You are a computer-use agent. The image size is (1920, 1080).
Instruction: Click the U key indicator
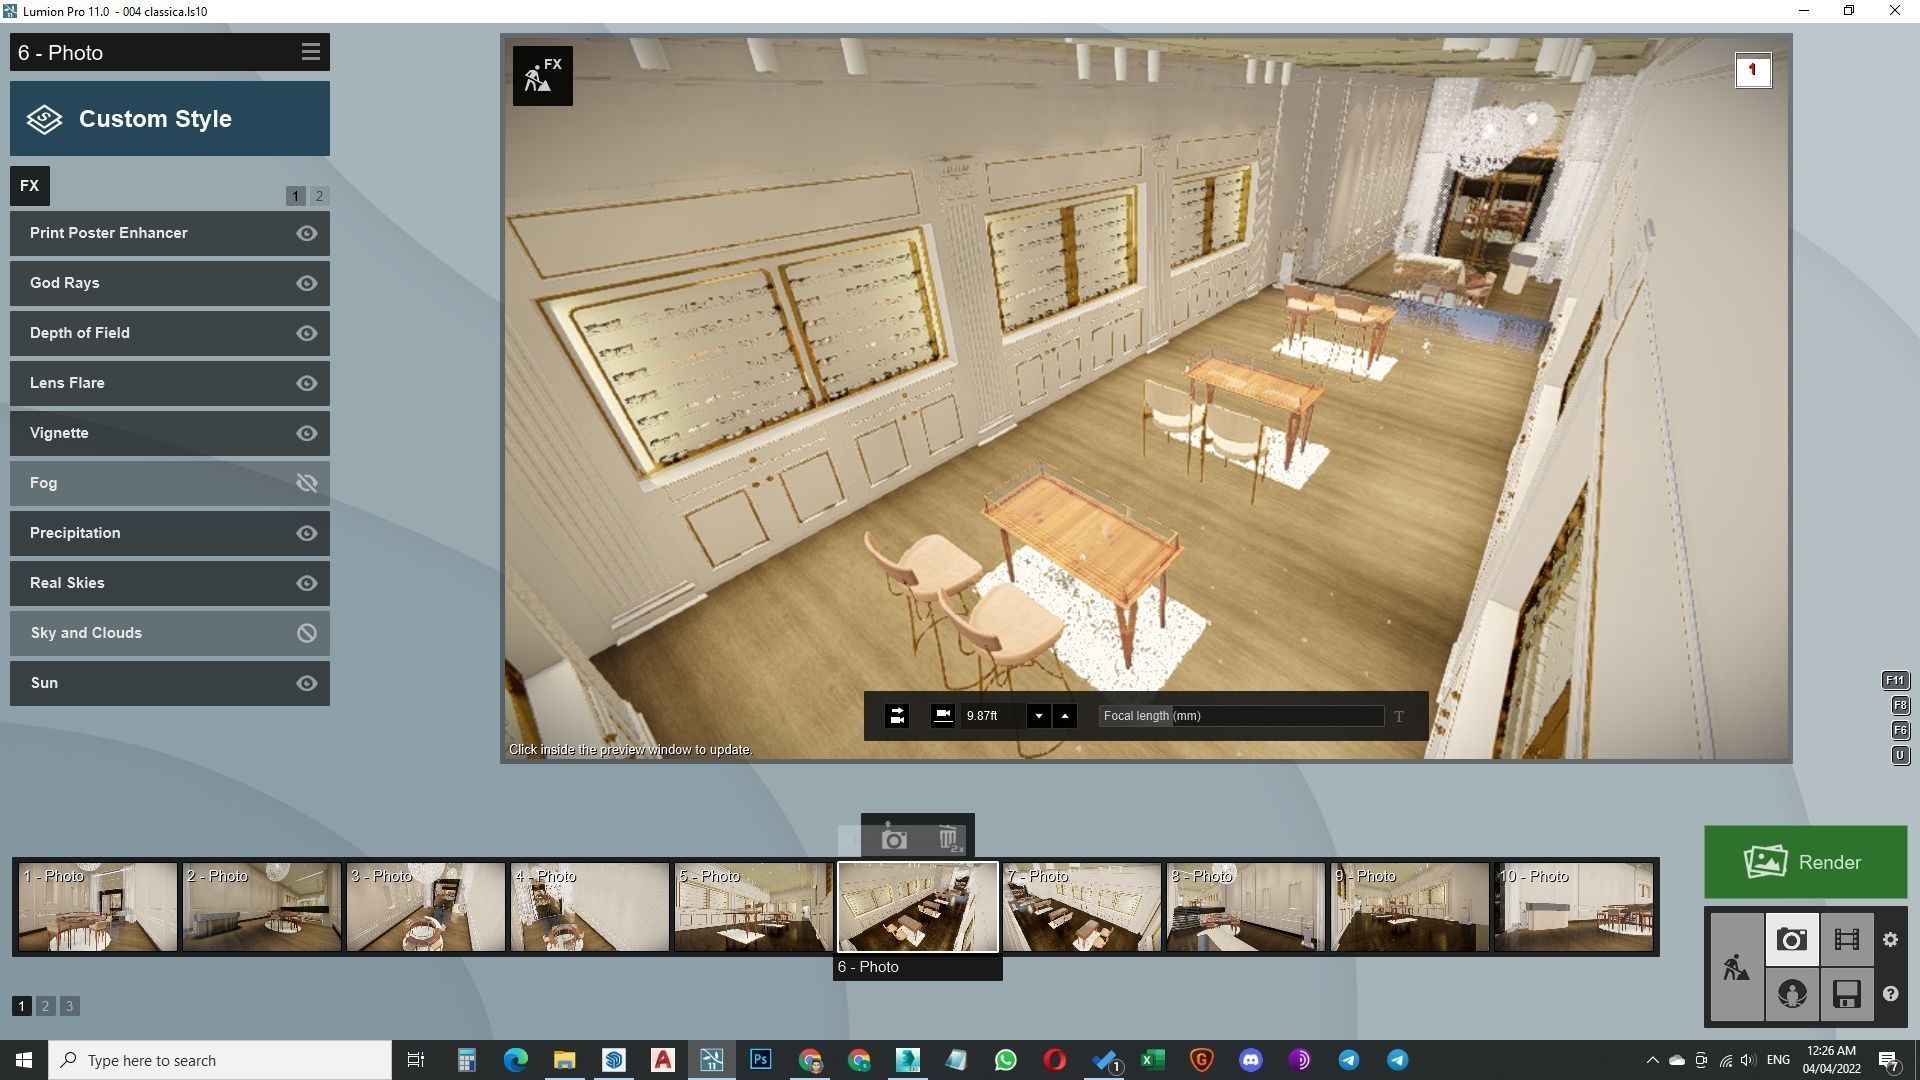(1900, 755)
